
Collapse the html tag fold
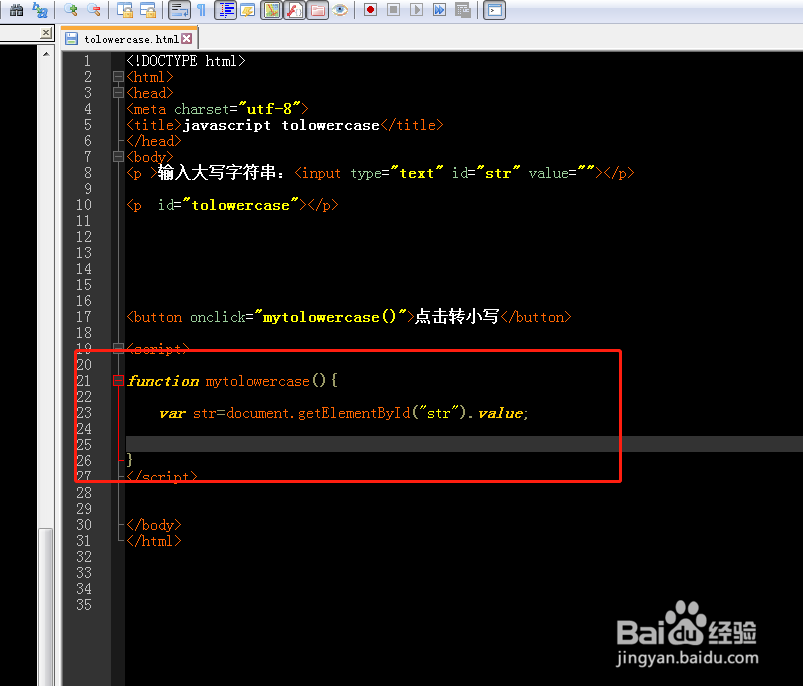(x=118, y=77)
